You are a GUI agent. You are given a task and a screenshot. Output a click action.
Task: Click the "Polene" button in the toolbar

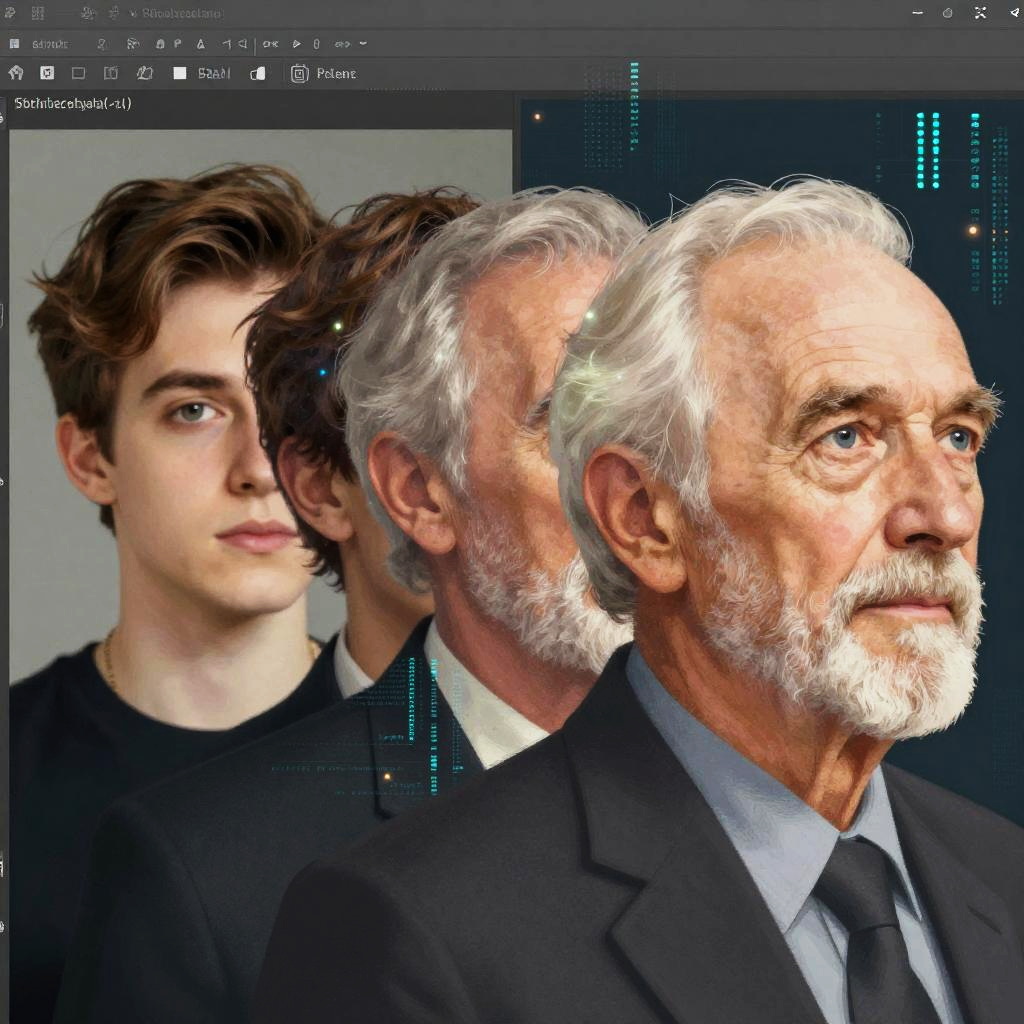tap(336, 73)
